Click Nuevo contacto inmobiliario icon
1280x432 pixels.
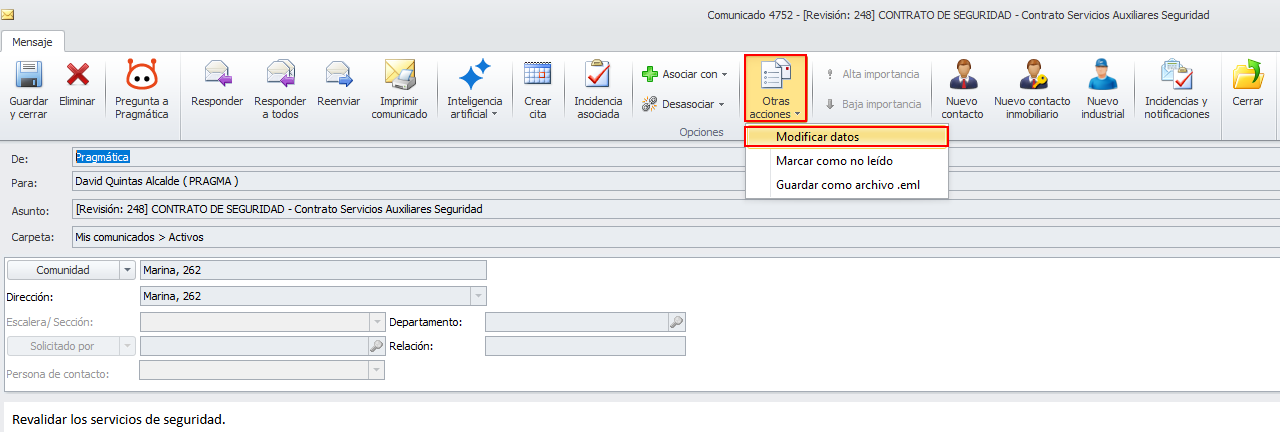click(1032, 76)
